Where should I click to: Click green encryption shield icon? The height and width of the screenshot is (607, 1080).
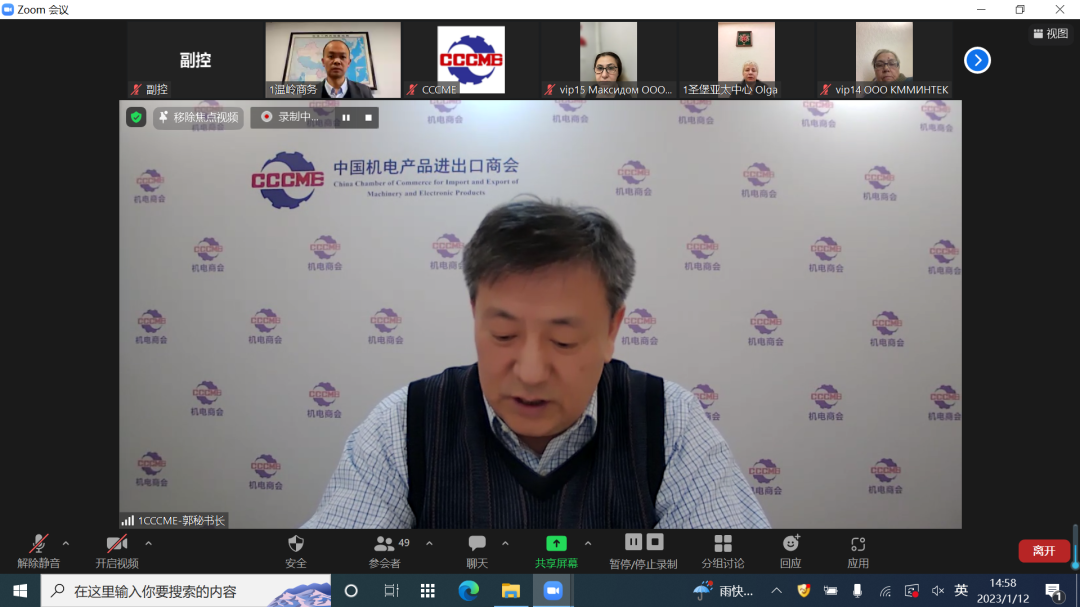136,117
